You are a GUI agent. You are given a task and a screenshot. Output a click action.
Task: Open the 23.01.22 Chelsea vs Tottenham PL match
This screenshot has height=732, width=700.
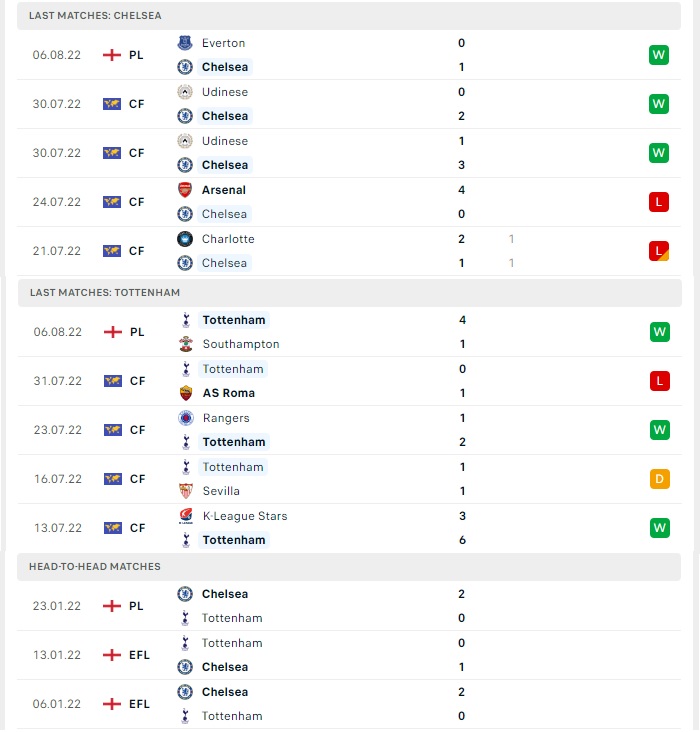349,606
